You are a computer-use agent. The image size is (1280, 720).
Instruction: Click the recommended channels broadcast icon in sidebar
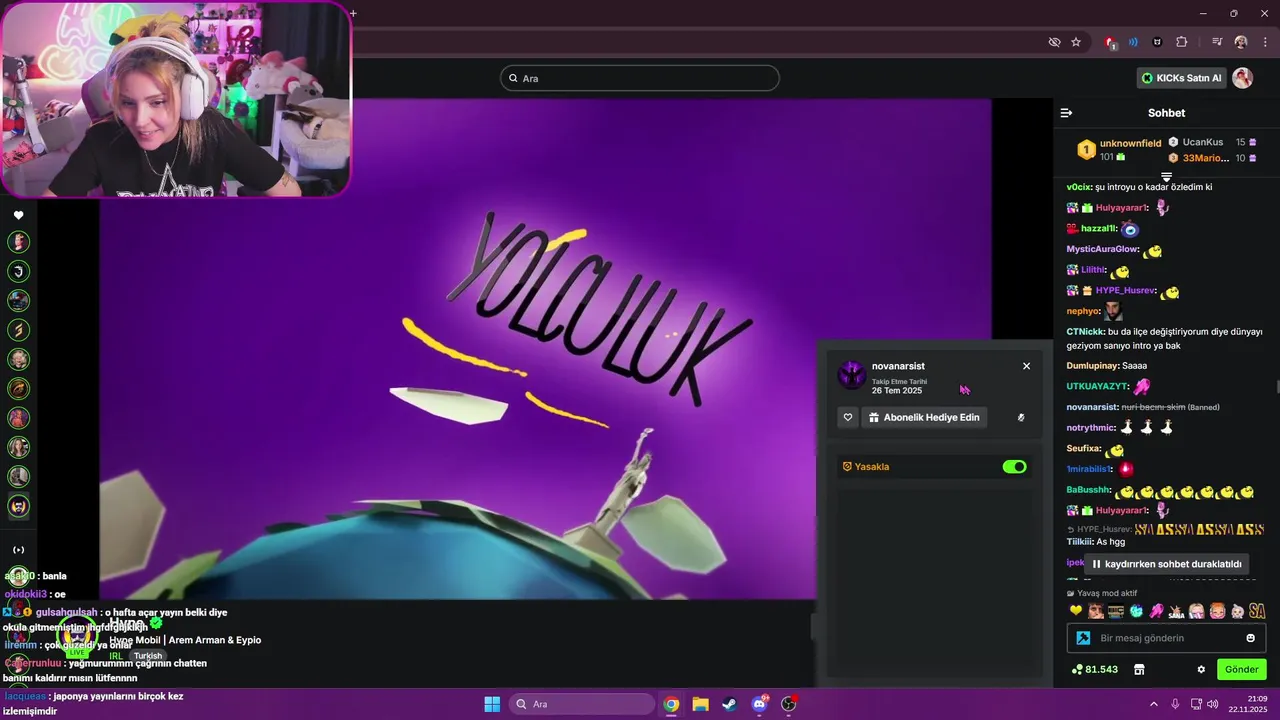click(x=18, y=549)
